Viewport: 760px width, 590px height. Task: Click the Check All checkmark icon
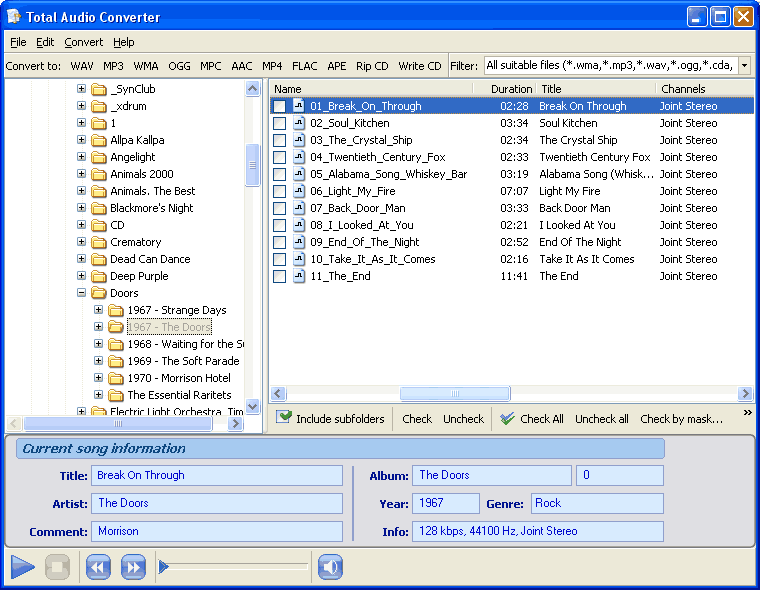click(x=508, y=419)
